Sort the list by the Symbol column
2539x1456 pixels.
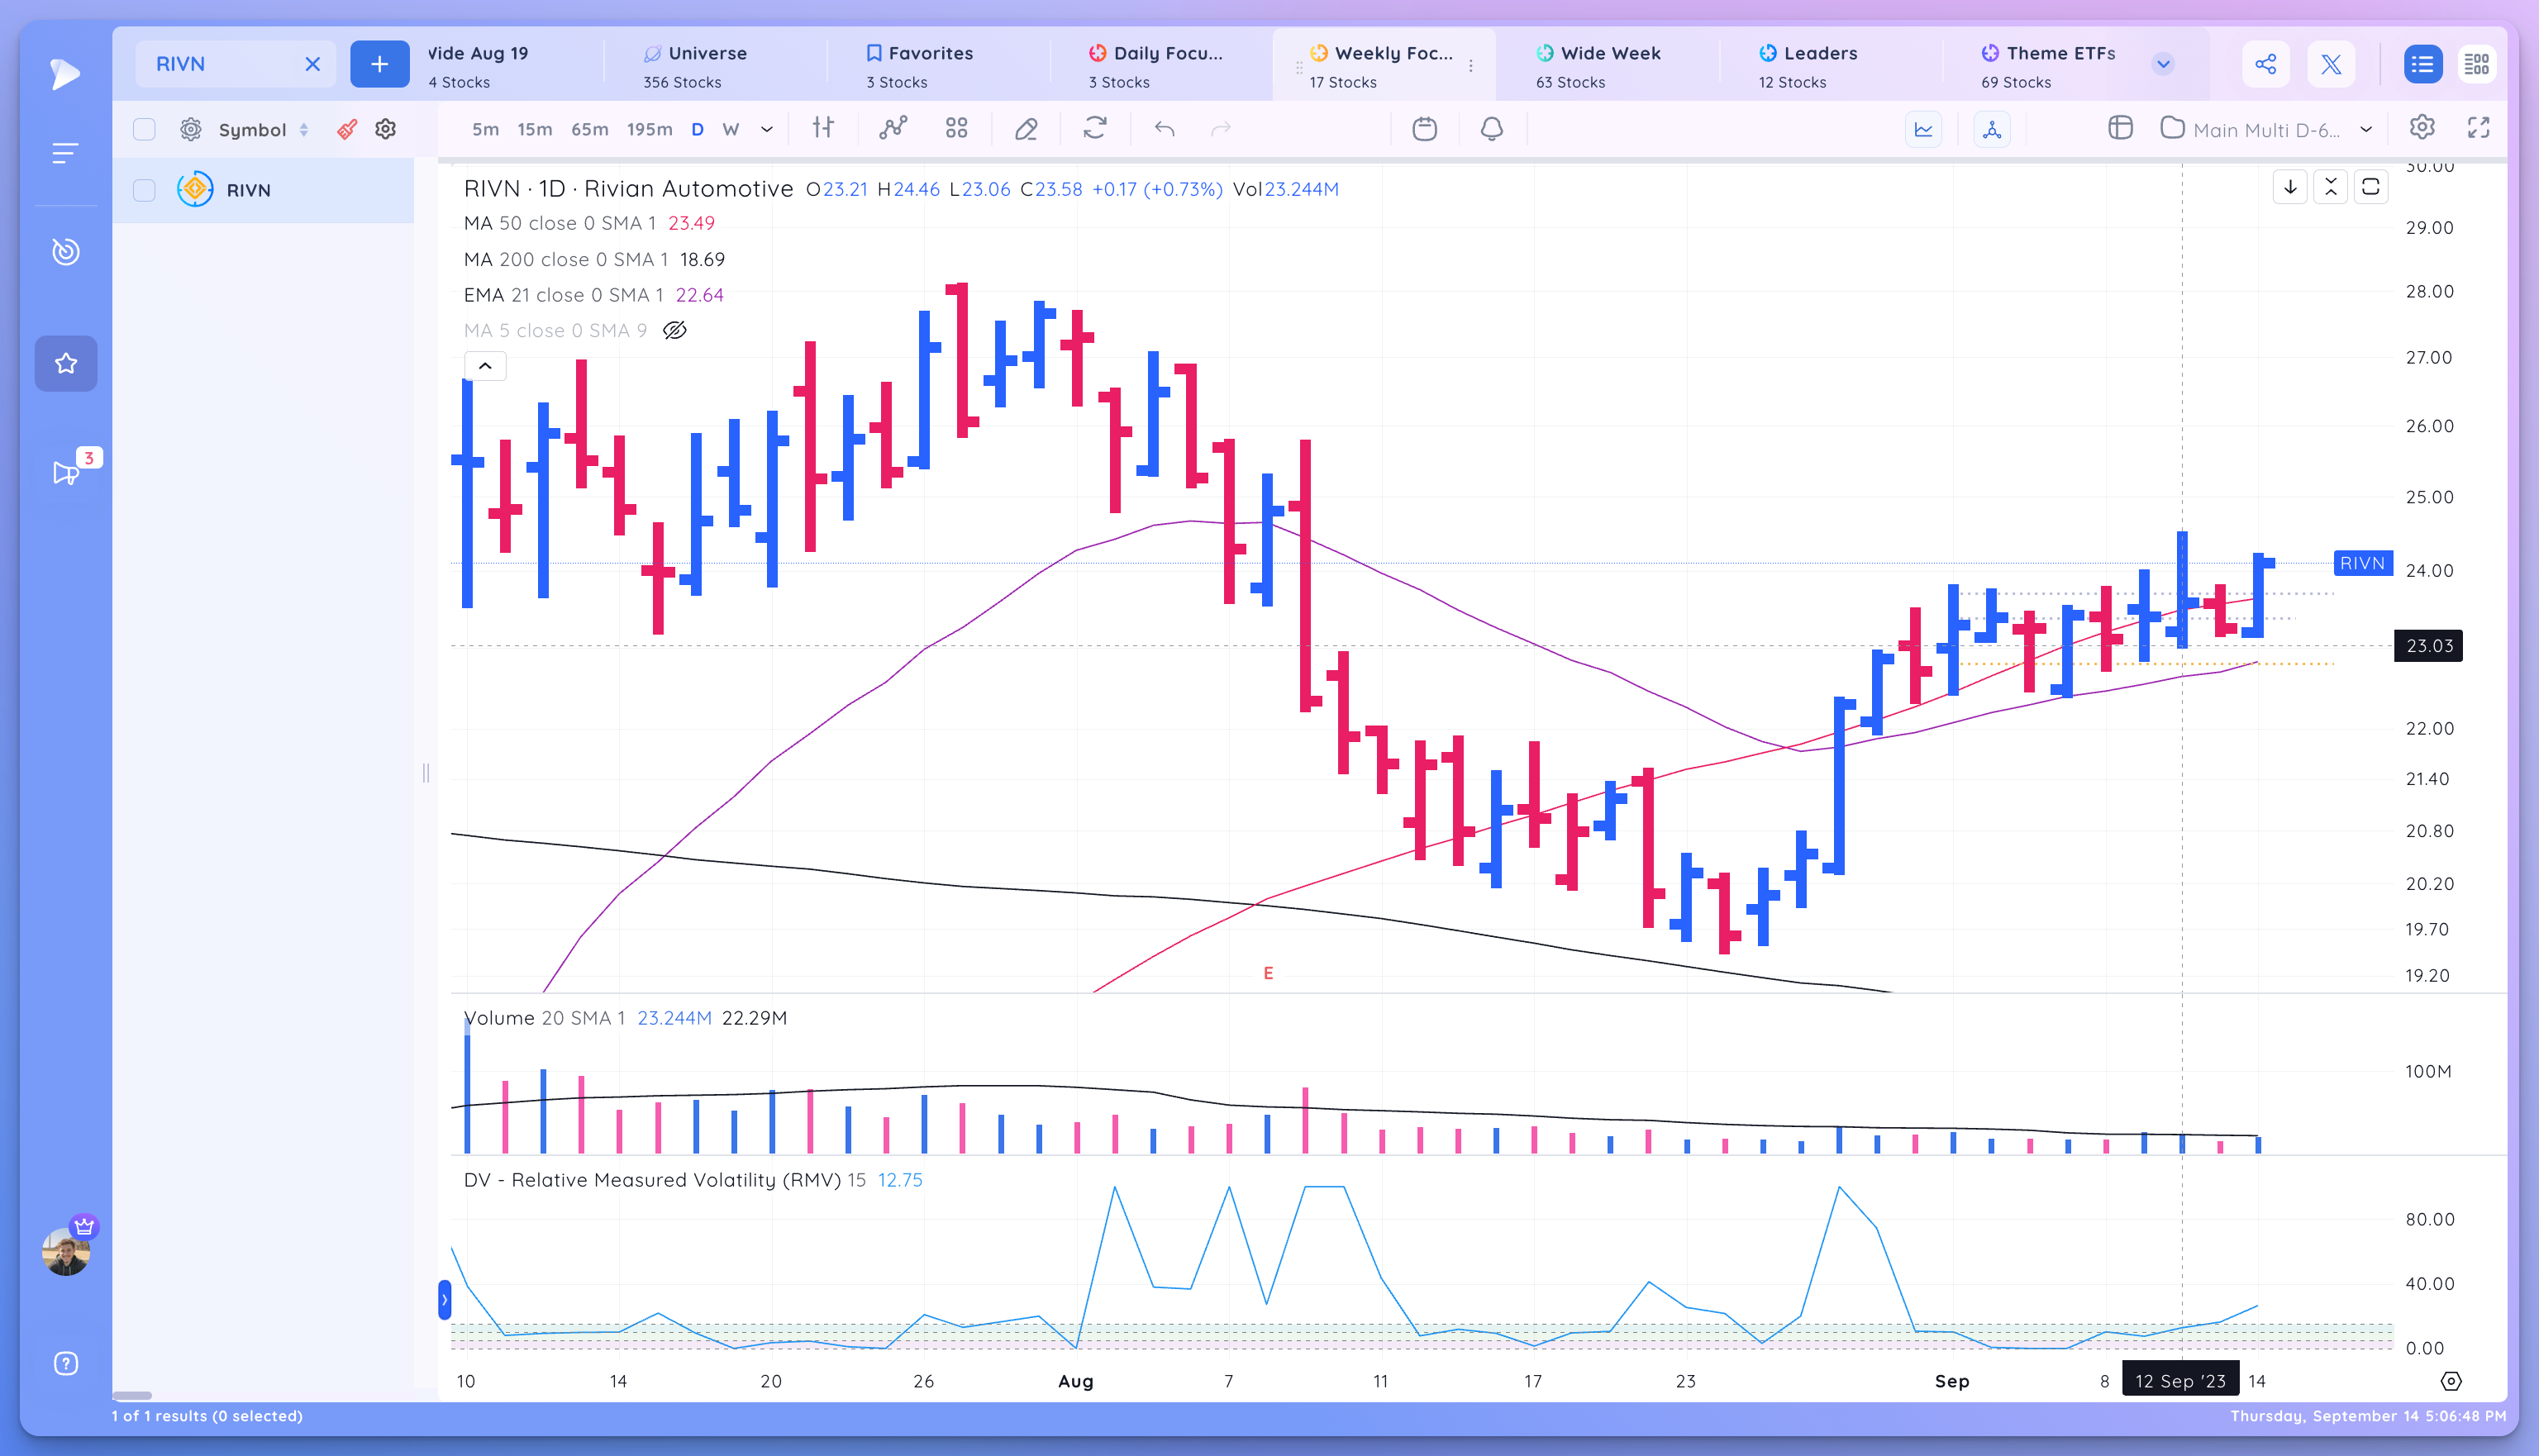click(263, 130)
